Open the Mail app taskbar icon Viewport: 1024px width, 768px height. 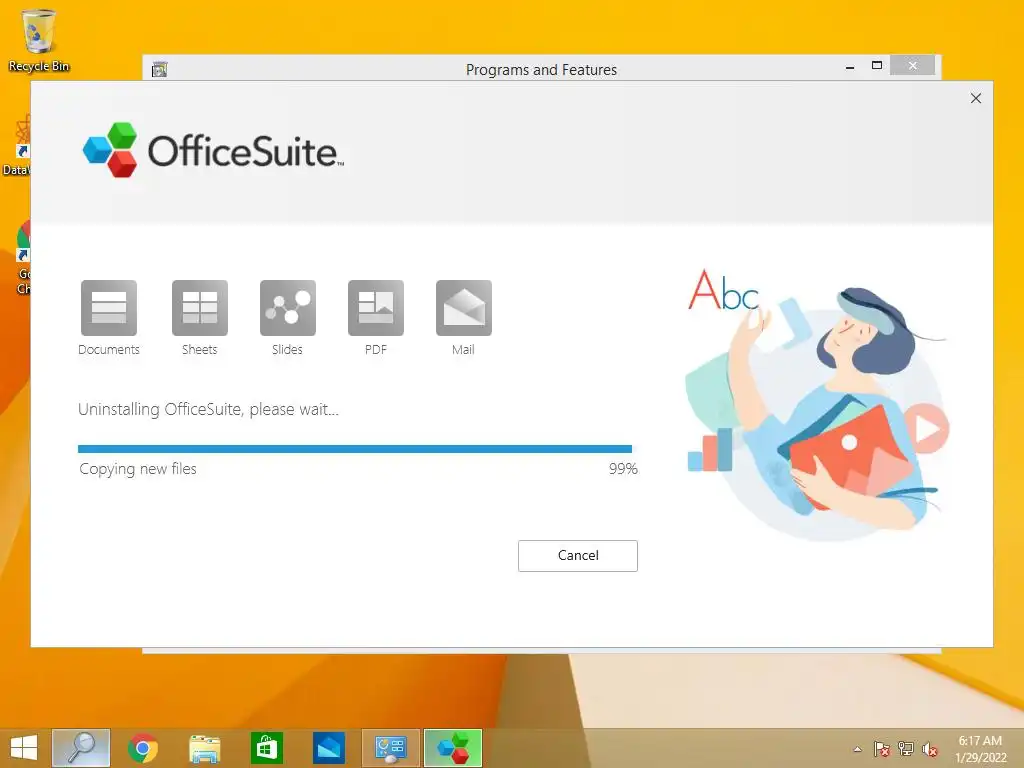[328, 748]
